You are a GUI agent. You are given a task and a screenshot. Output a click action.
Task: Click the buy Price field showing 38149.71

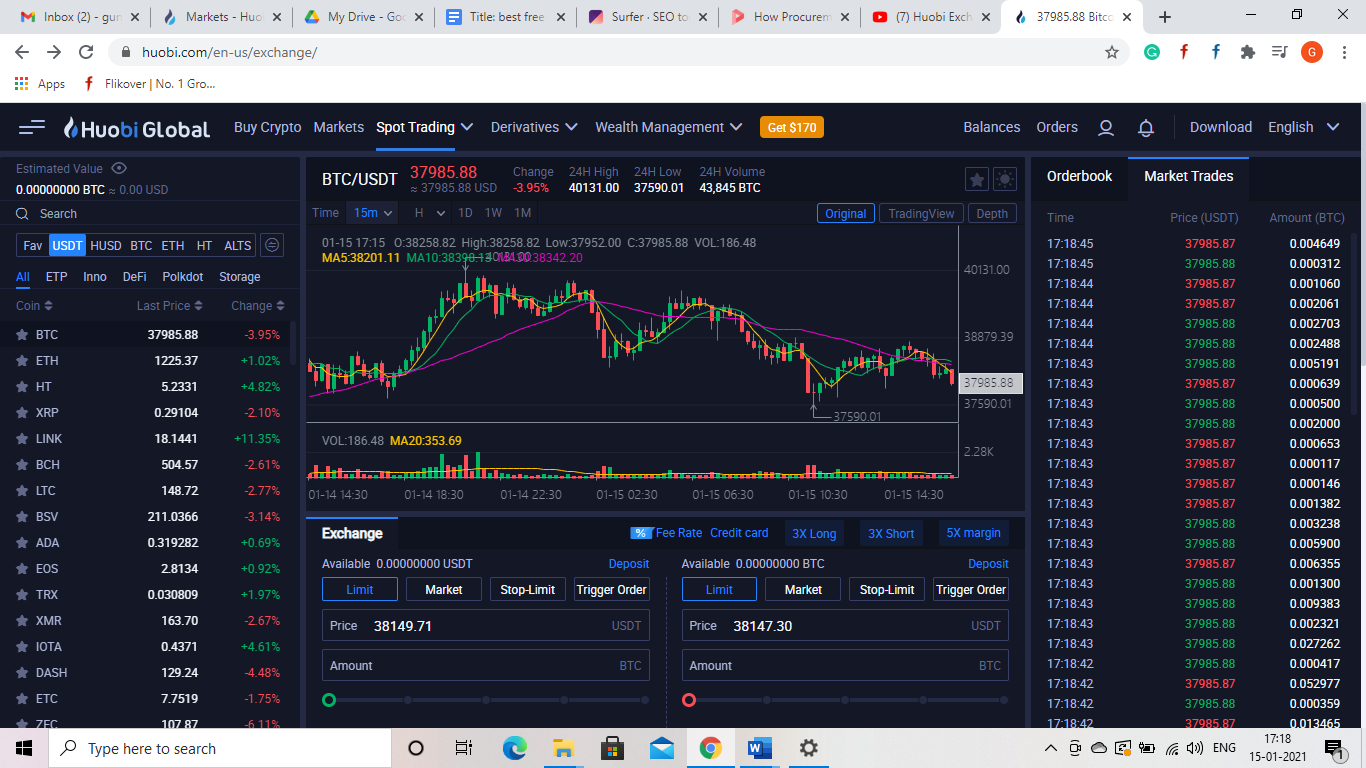pyautogui.click(x=486, y=626)
